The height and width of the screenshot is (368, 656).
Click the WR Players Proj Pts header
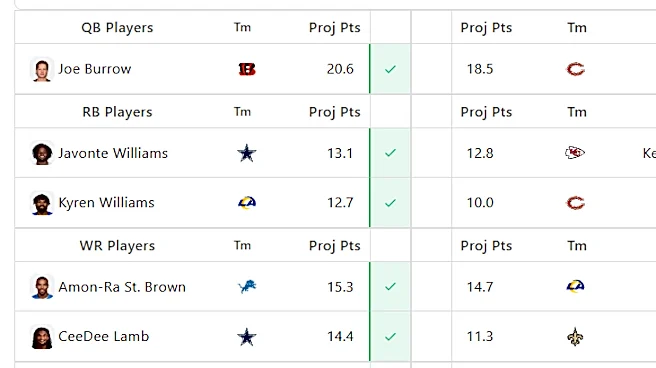click(x=335, y=246)
